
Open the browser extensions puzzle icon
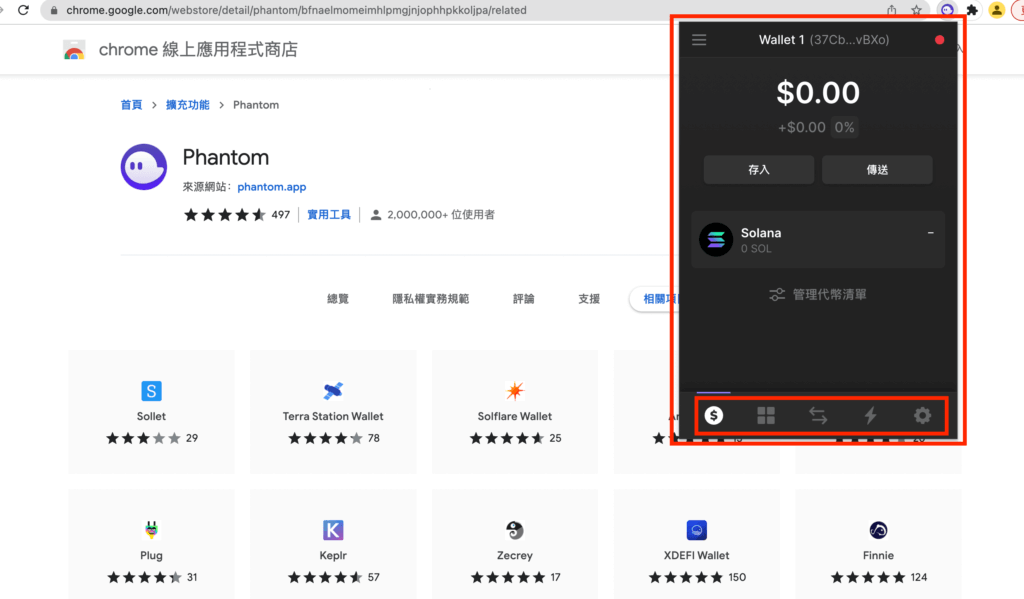coord(971,10)
